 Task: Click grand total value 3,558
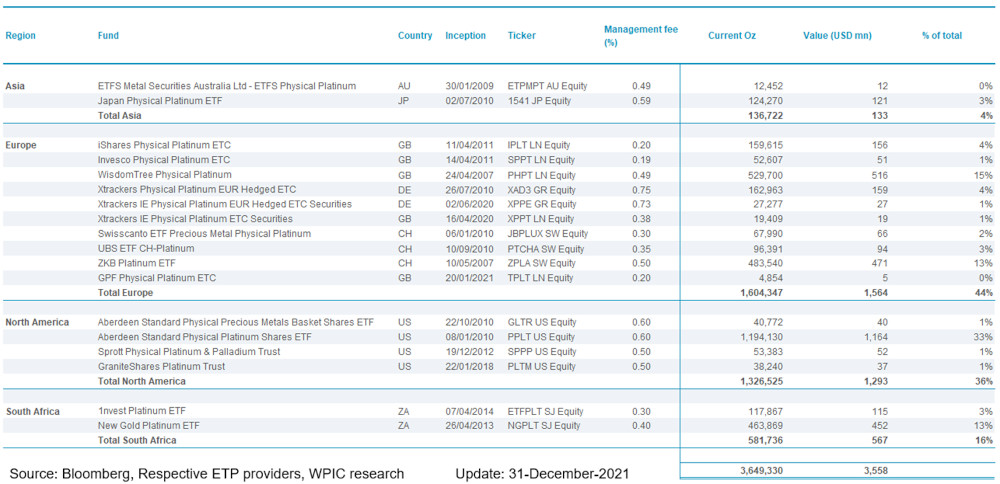tap(876, 471)
